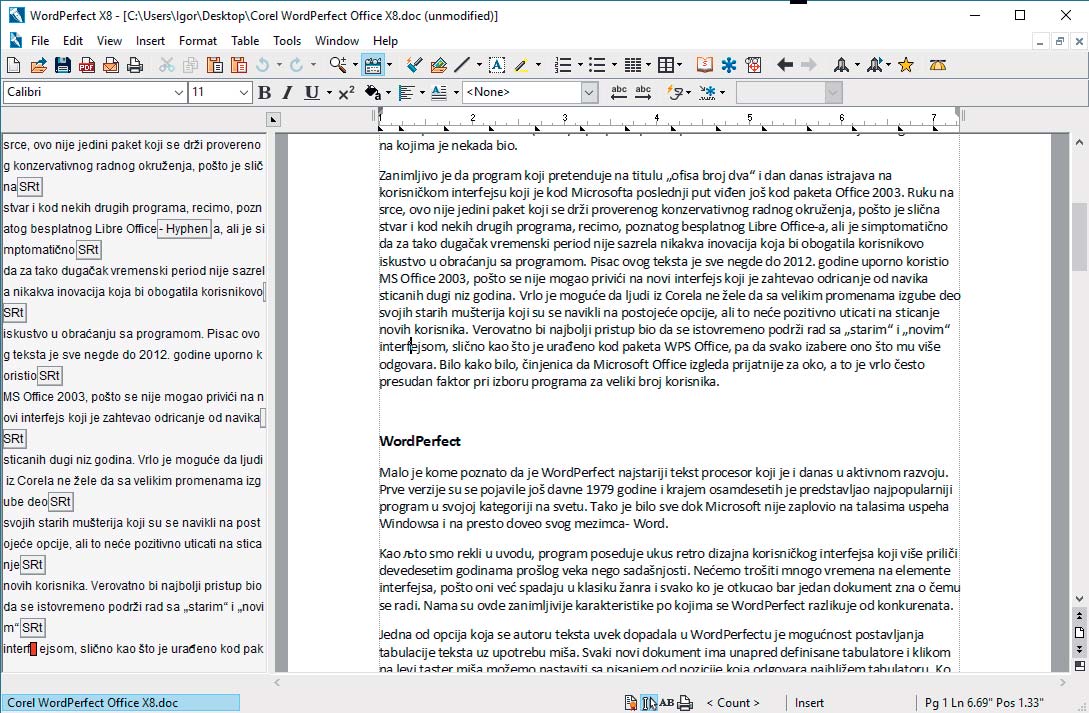The image size is (1089, 713).
Task: Open the Table menu
Action: 245,41
